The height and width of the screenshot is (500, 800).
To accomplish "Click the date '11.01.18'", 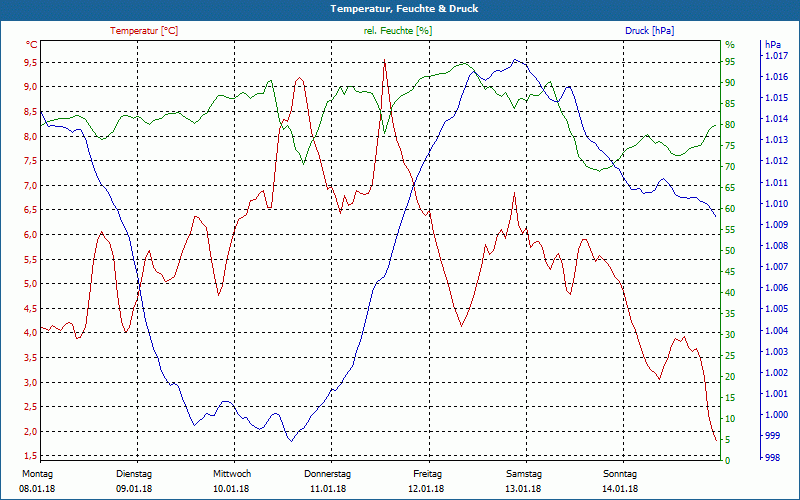I will pyautogui.click(x=328, y=489).
